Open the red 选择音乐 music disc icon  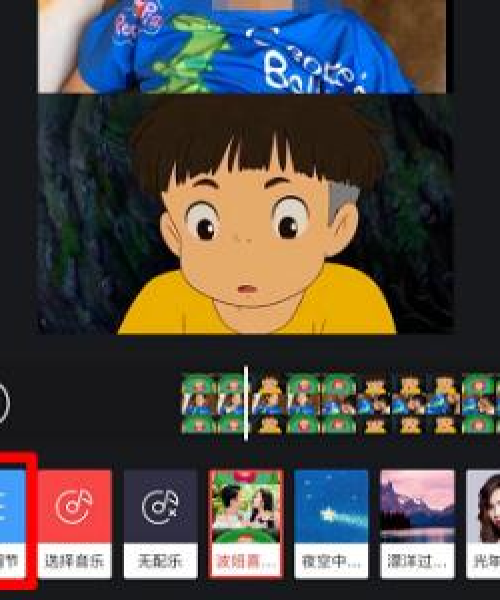click(x=74, y=506)
